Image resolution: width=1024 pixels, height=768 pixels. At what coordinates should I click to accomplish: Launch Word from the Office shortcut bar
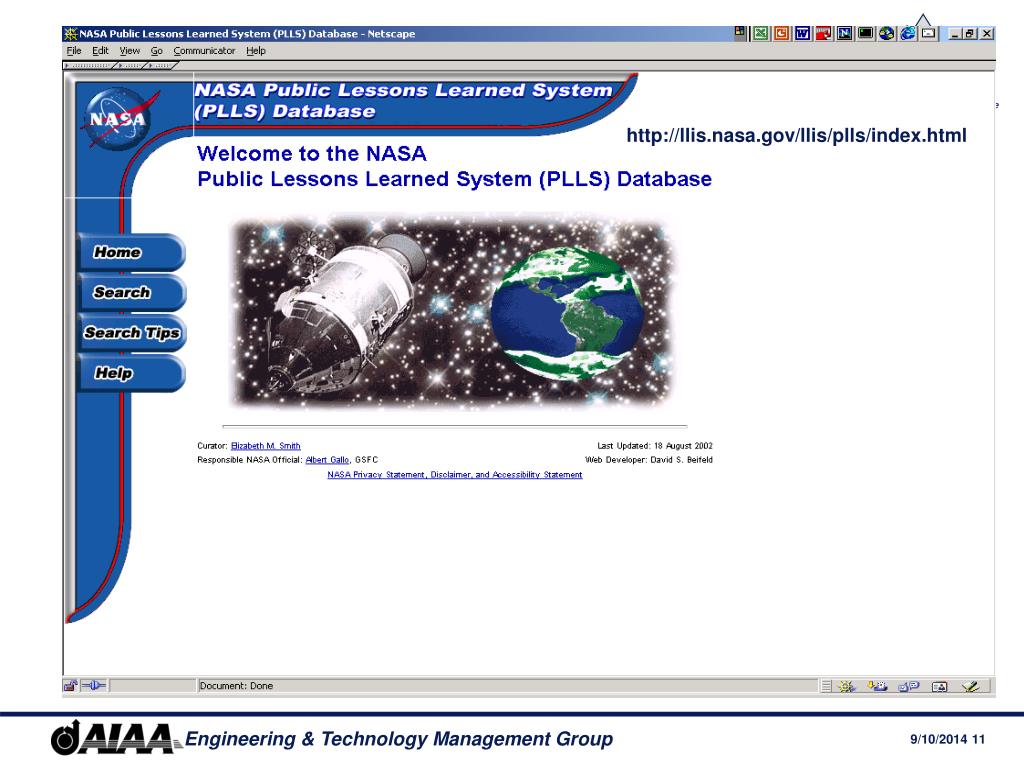click(x=803, y=33)
